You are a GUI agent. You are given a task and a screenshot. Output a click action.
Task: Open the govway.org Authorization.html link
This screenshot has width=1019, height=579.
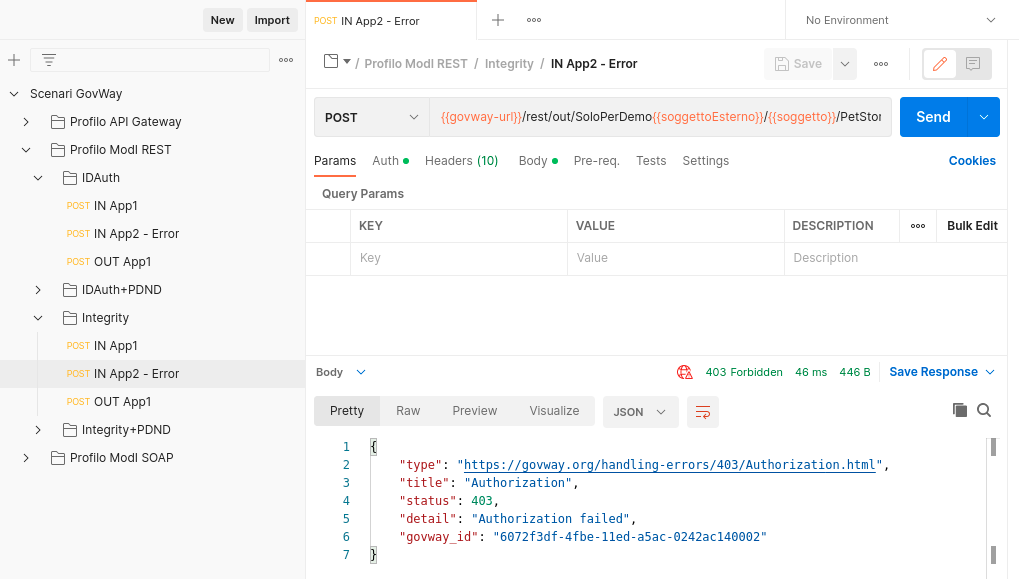669,465
